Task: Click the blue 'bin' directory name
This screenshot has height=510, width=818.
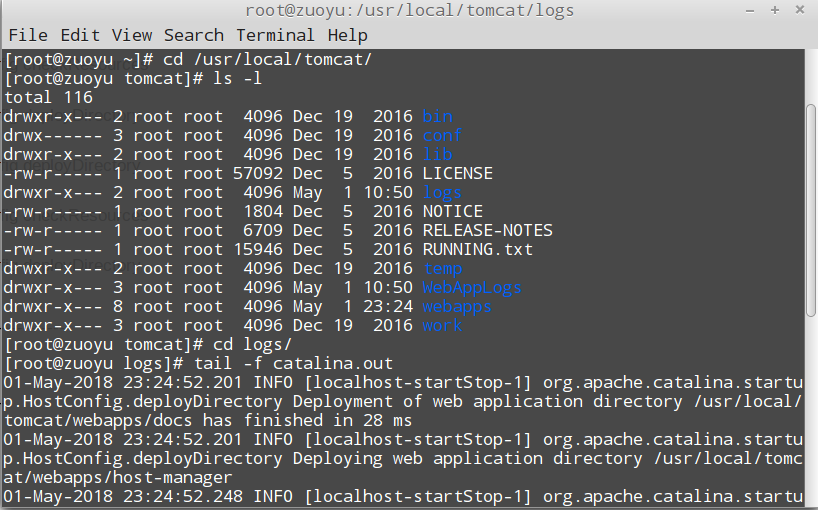Action: click(437, 116)
